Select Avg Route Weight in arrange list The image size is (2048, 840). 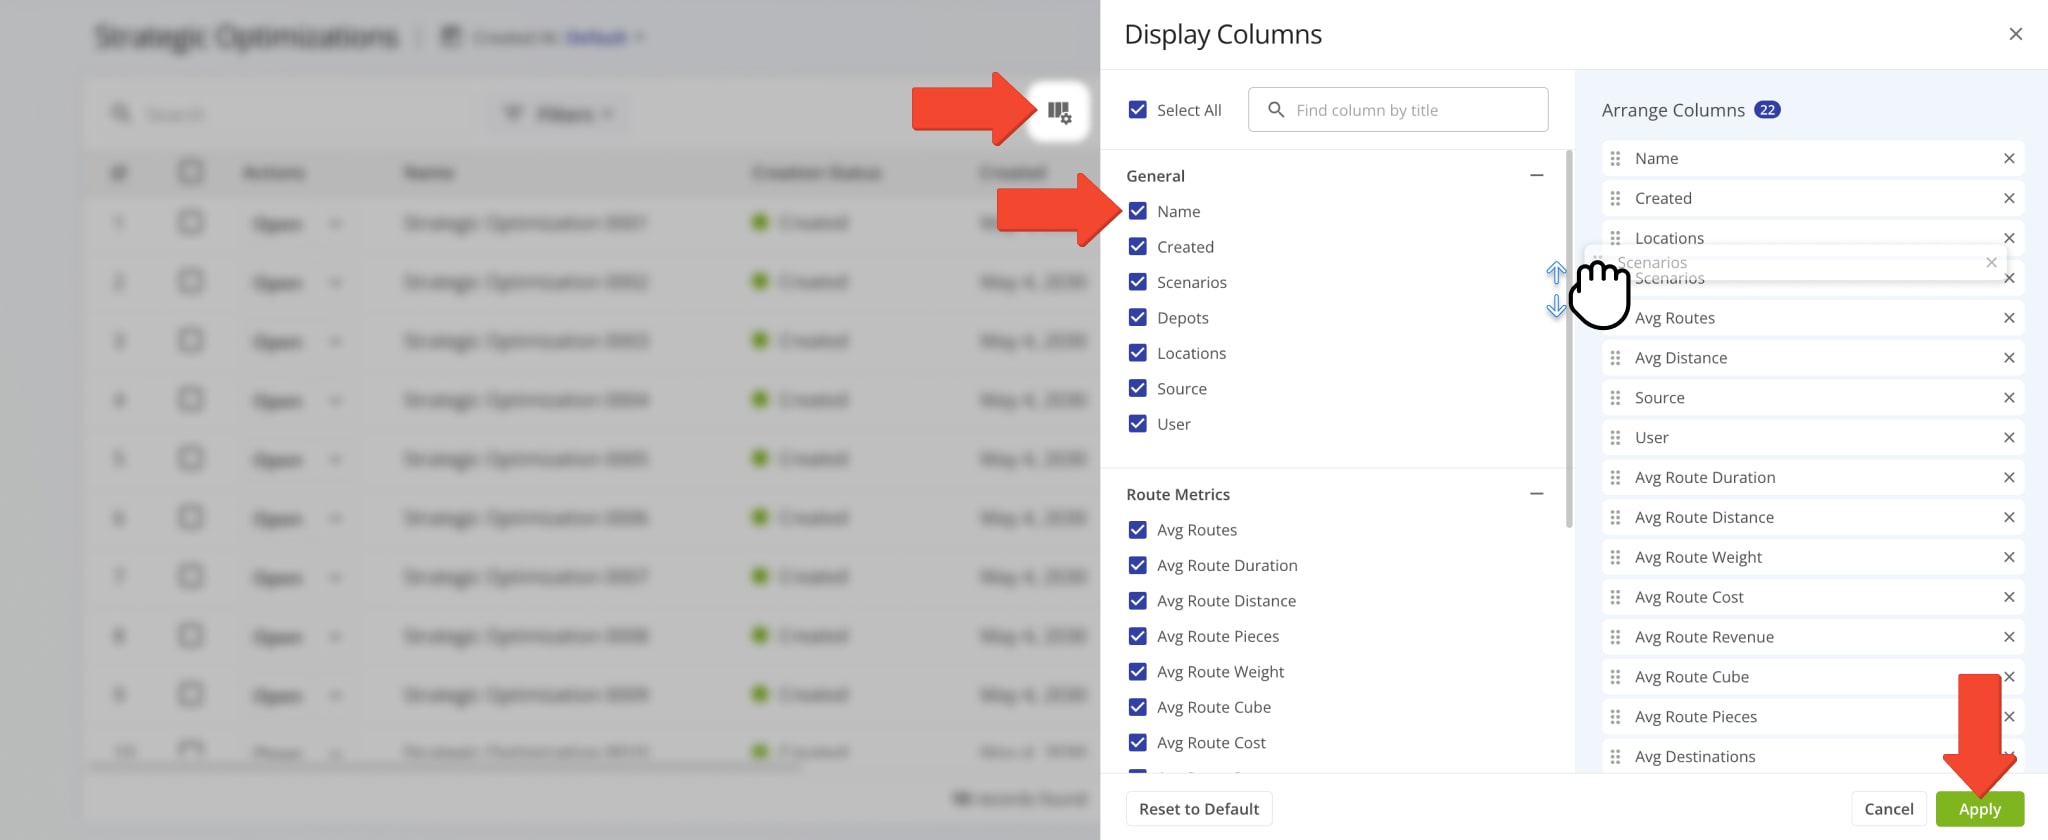(1698, 557)
